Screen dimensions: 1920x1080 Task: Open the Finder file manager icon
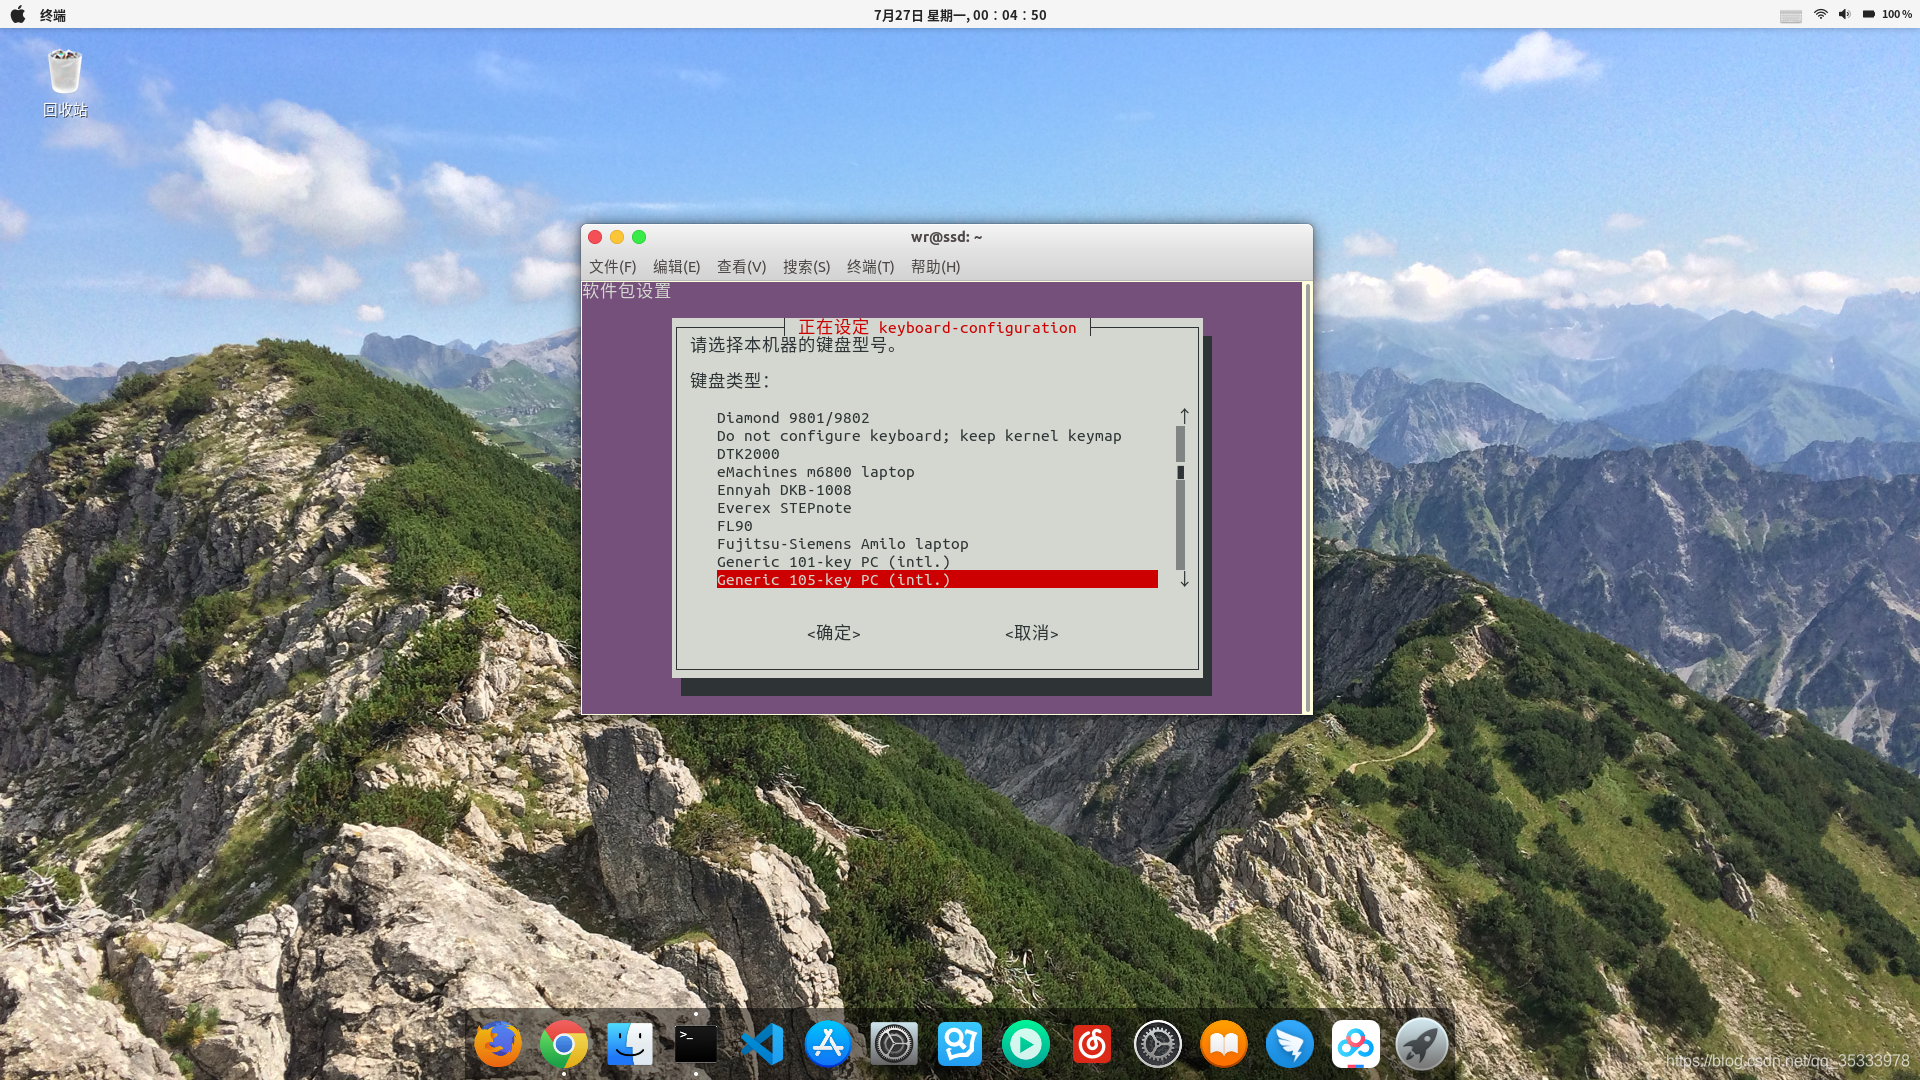630,1044
